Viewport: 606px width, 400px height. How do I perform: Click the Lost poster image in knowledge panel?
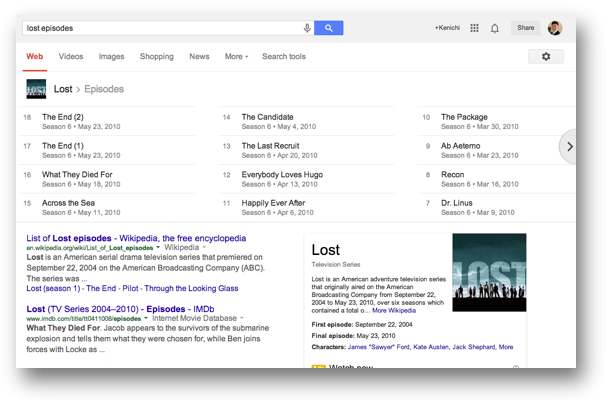pyautogui.click(x=489, y=272)
